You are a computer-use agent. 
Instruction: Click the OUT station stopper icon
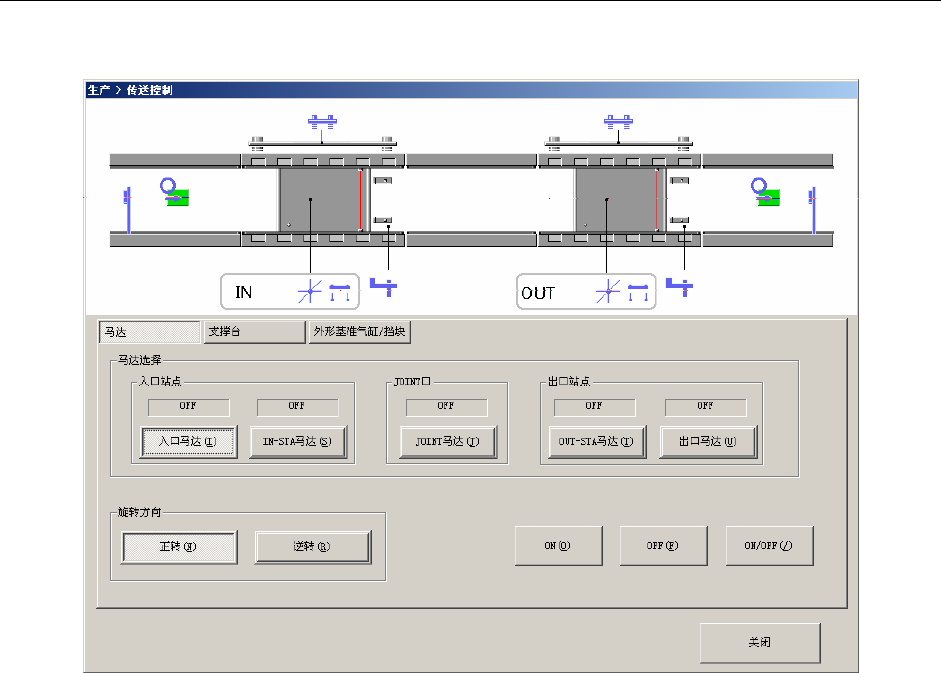point(679,286)
